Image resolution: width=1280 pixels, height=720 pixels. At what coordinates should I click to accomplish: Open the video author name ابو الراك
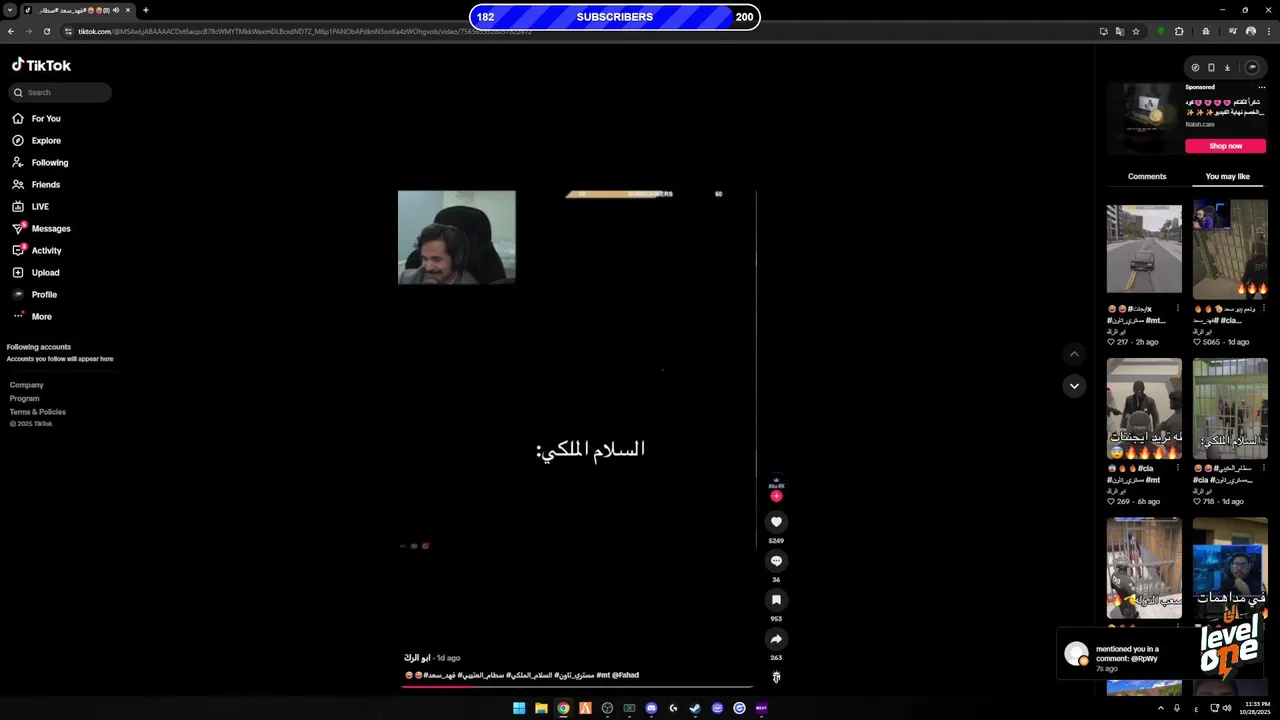pos(417,658)
